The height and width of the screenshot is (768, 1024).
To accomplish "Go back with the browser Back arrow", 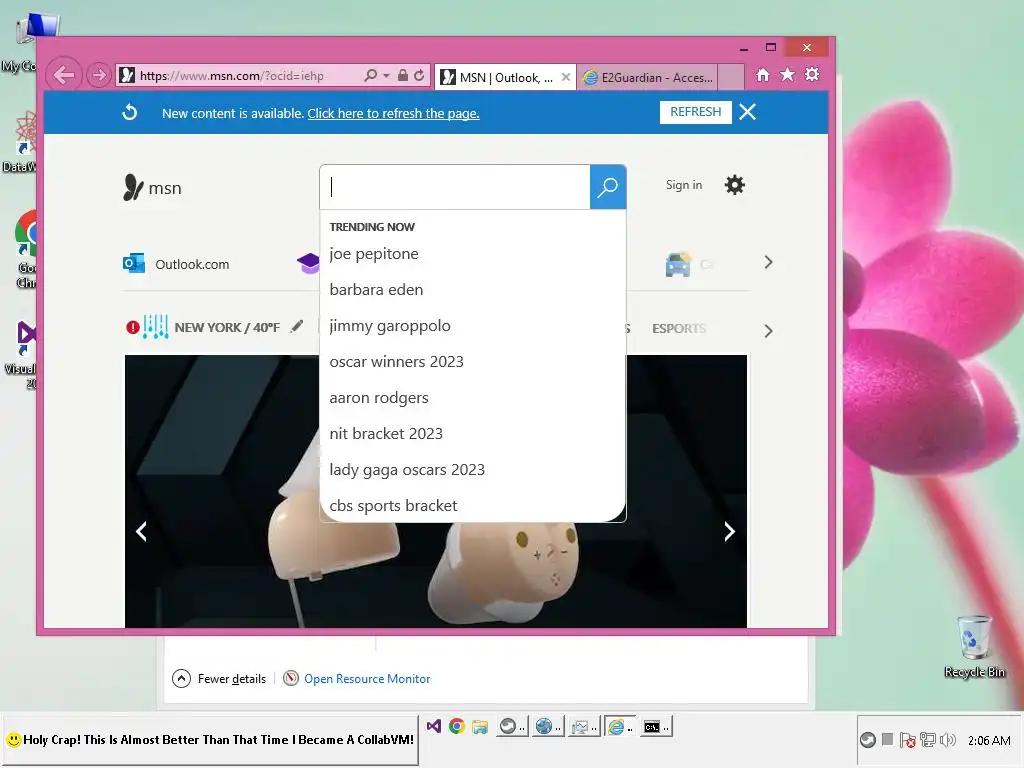I will [64, 76].
